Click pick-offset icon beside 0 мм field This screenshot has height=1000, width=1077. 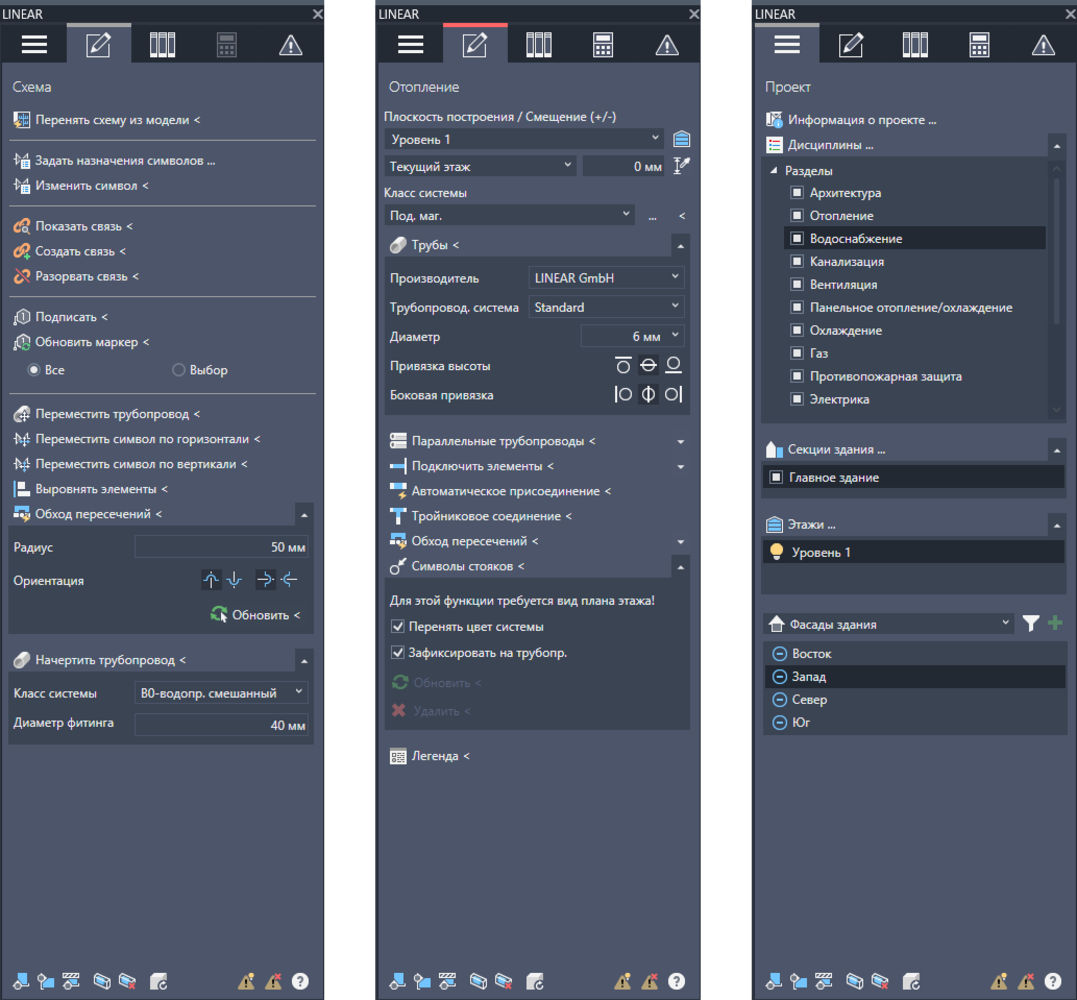click(x=681, y=166)
